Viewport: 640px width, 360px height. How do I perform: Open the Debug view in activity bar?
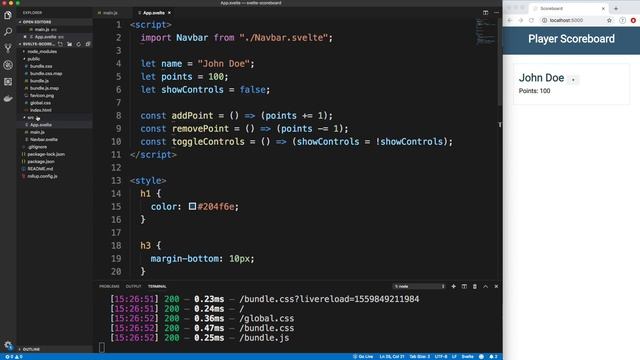pos(8,65)
